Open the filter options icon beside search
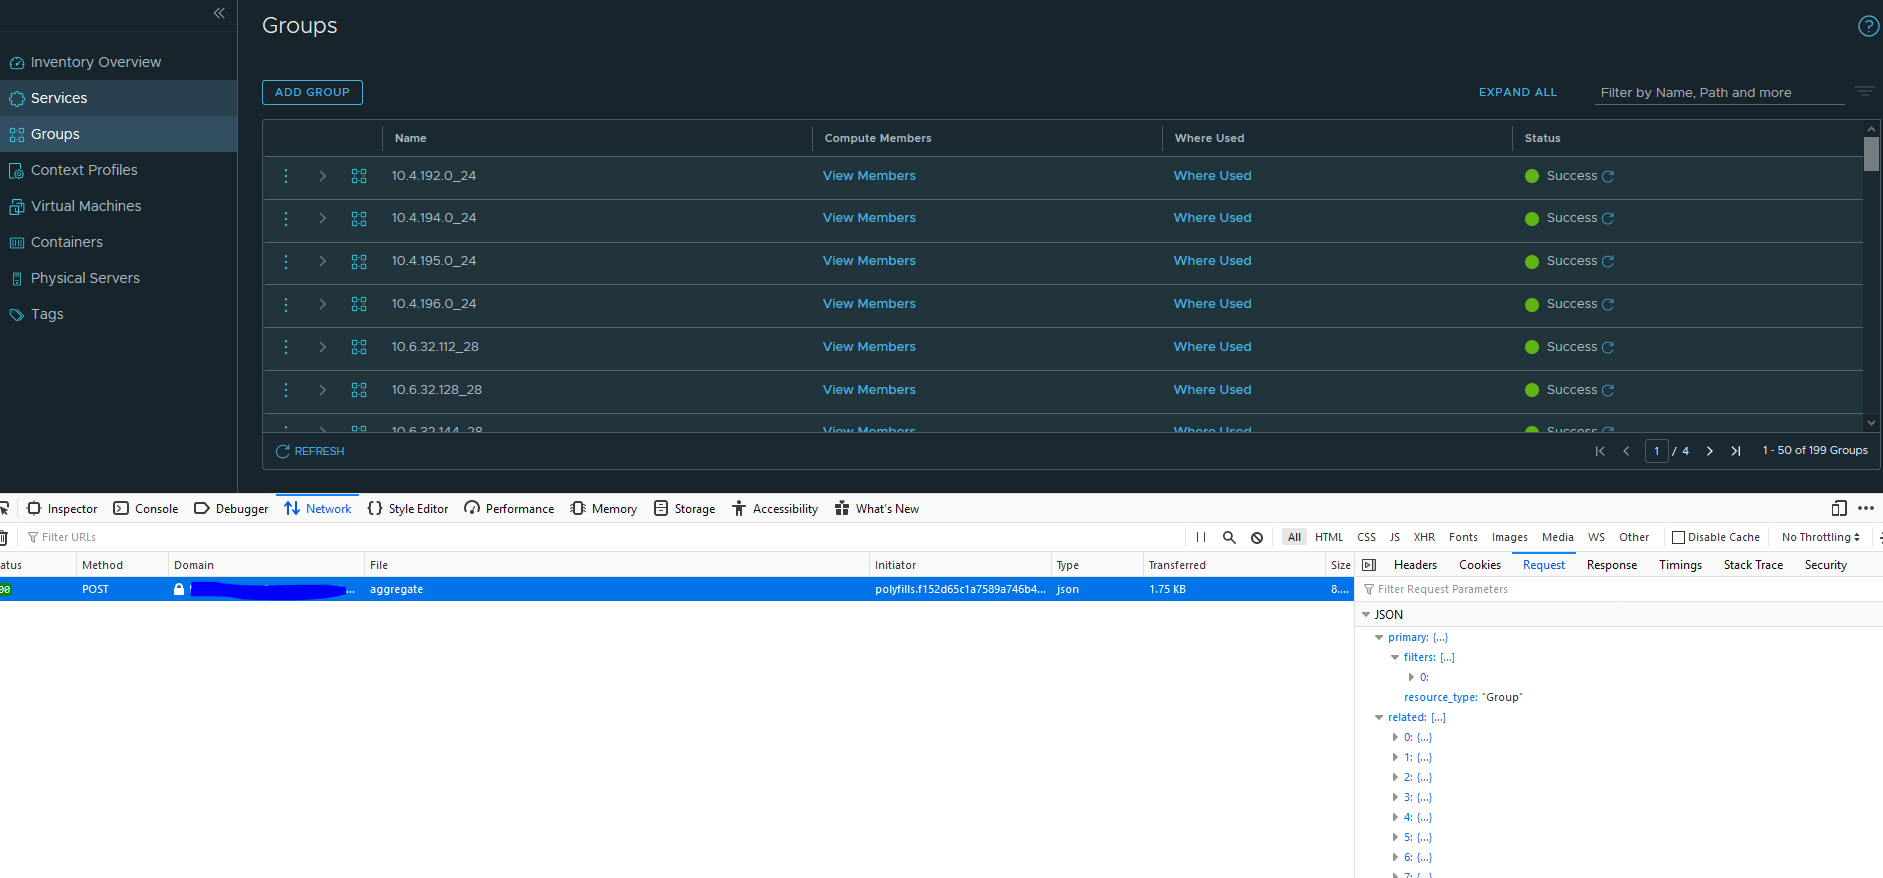Image resolution: width=1883 pixels, height=878 pixels. 1864,91
